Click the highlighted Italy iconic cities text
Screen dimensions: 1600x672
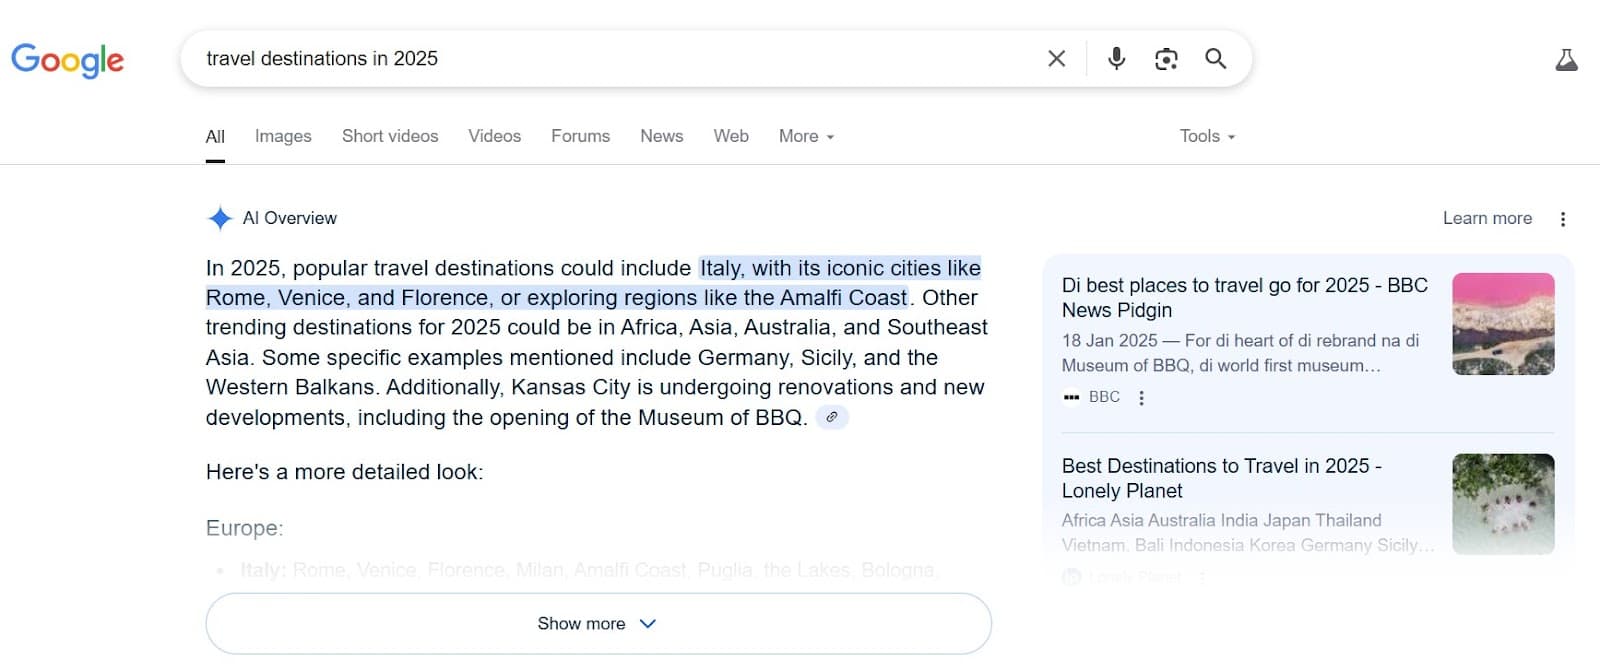[x=593, y=283]
